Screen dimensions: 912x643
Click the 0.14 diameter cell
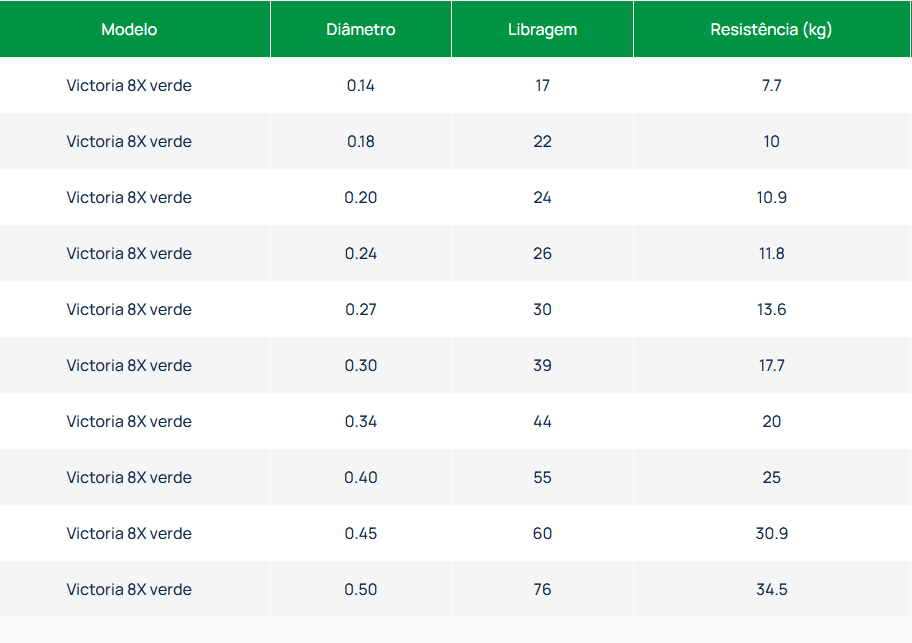coord(361,85)
